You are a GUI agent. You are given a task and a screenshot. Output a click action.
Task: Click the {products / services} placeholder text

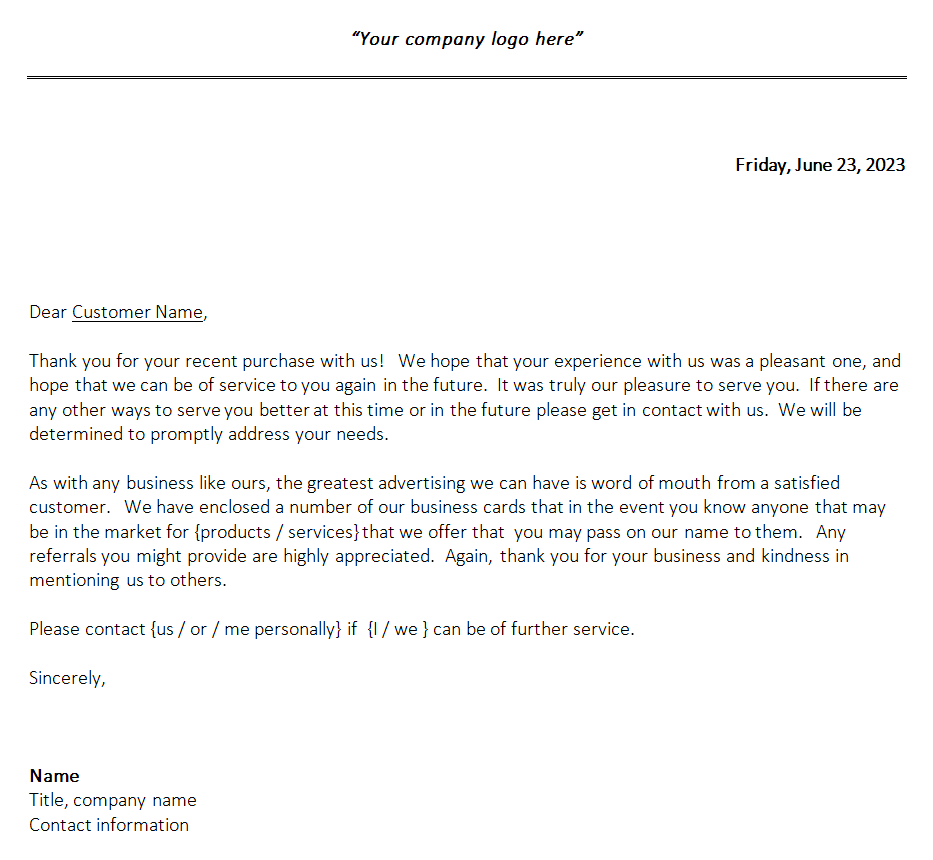pyautogui.click(x=276, y=532)
